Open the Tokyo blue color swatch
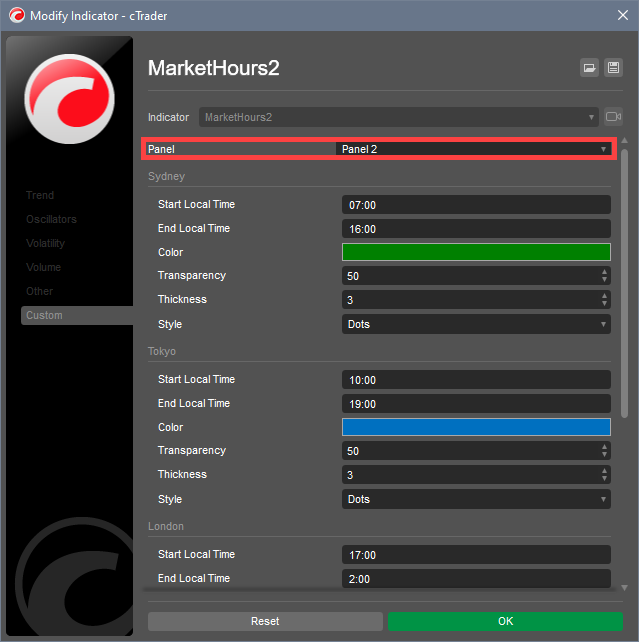Screen dimensions: 639x642 (476, 427)
